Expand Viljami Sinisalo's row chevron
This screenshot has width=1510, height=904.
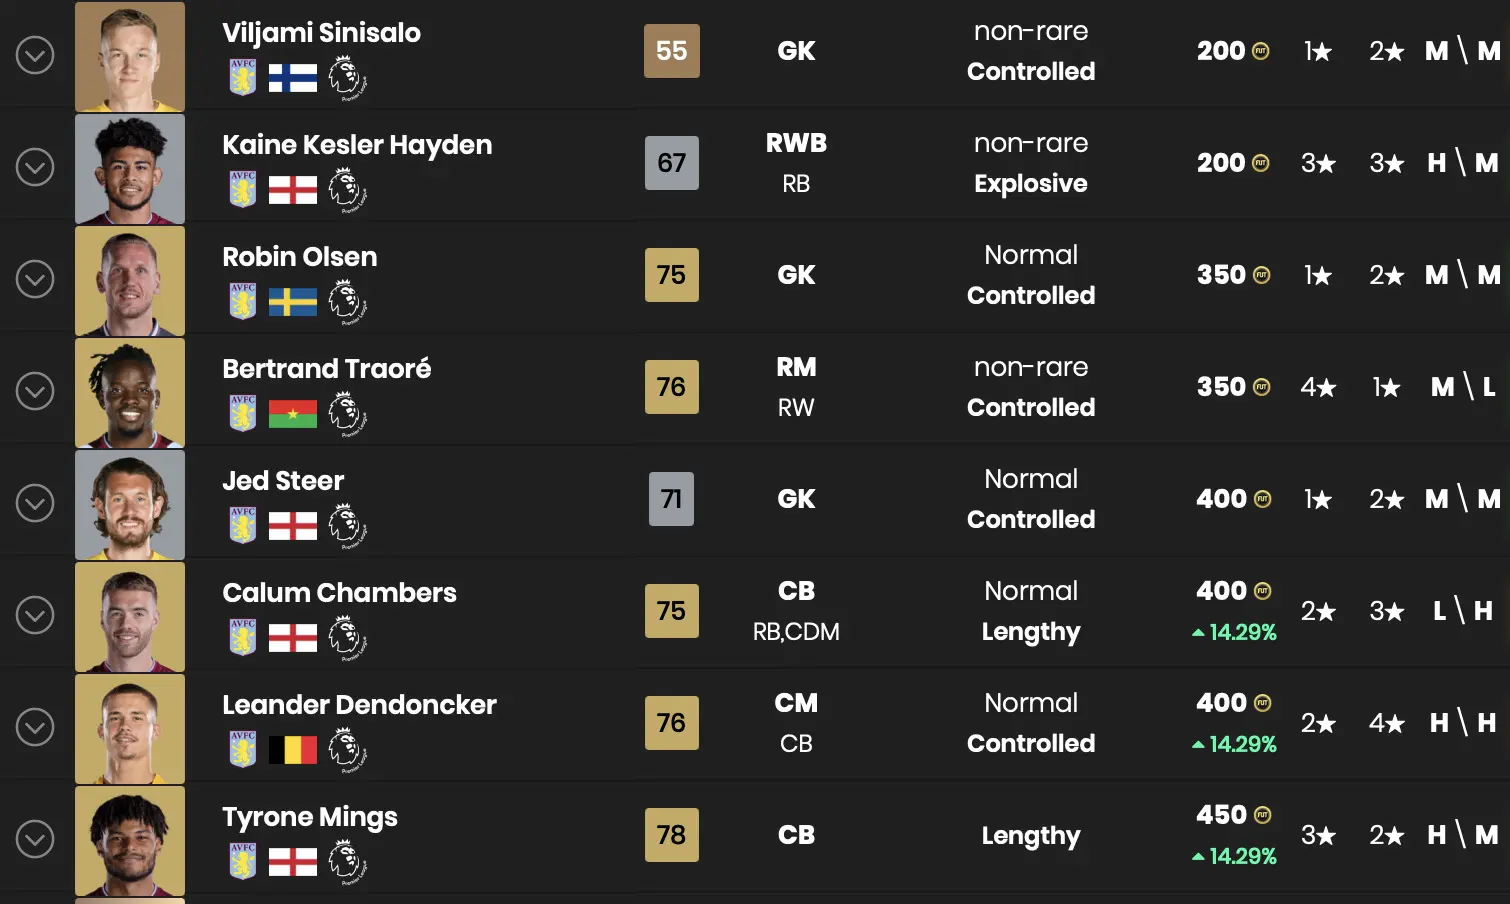click(x=35, y=55)
